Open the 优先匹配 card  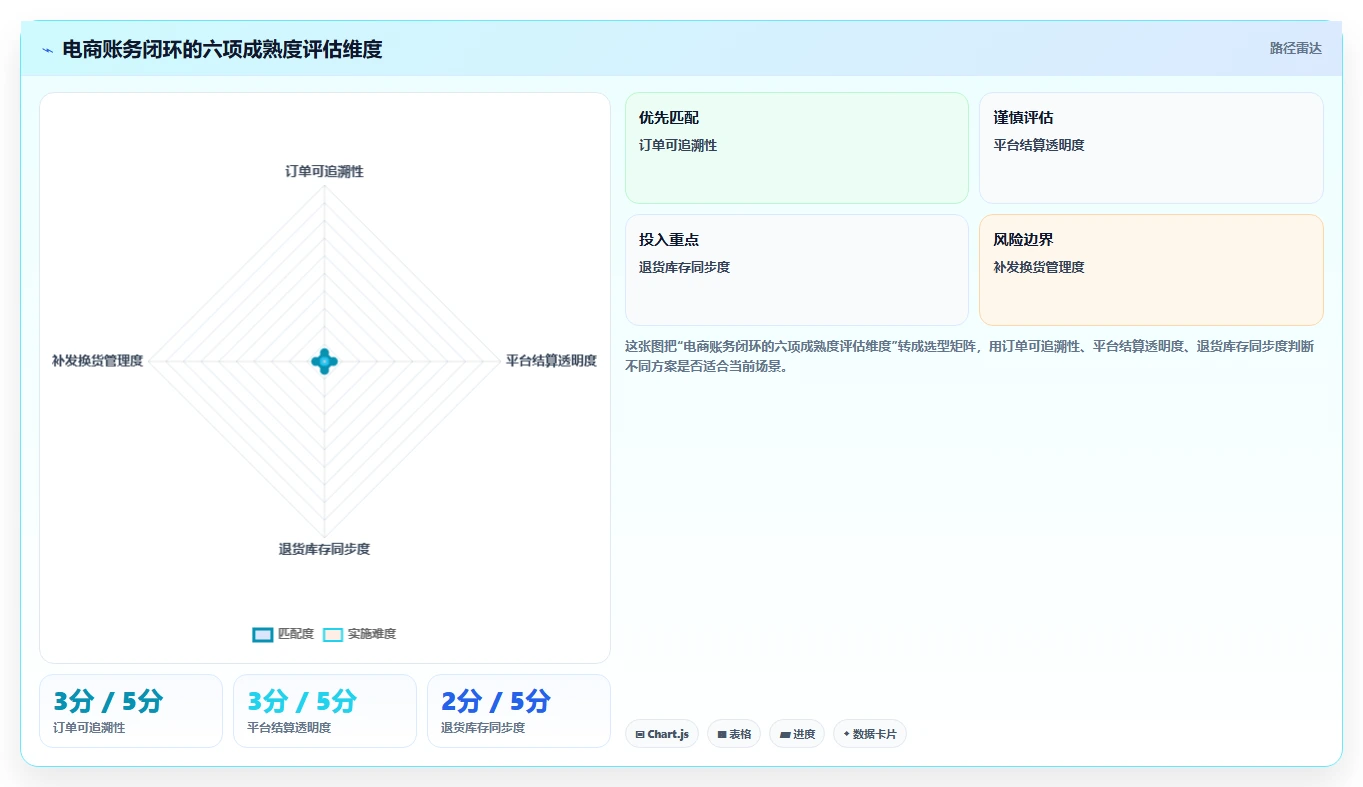click(797, 148)
